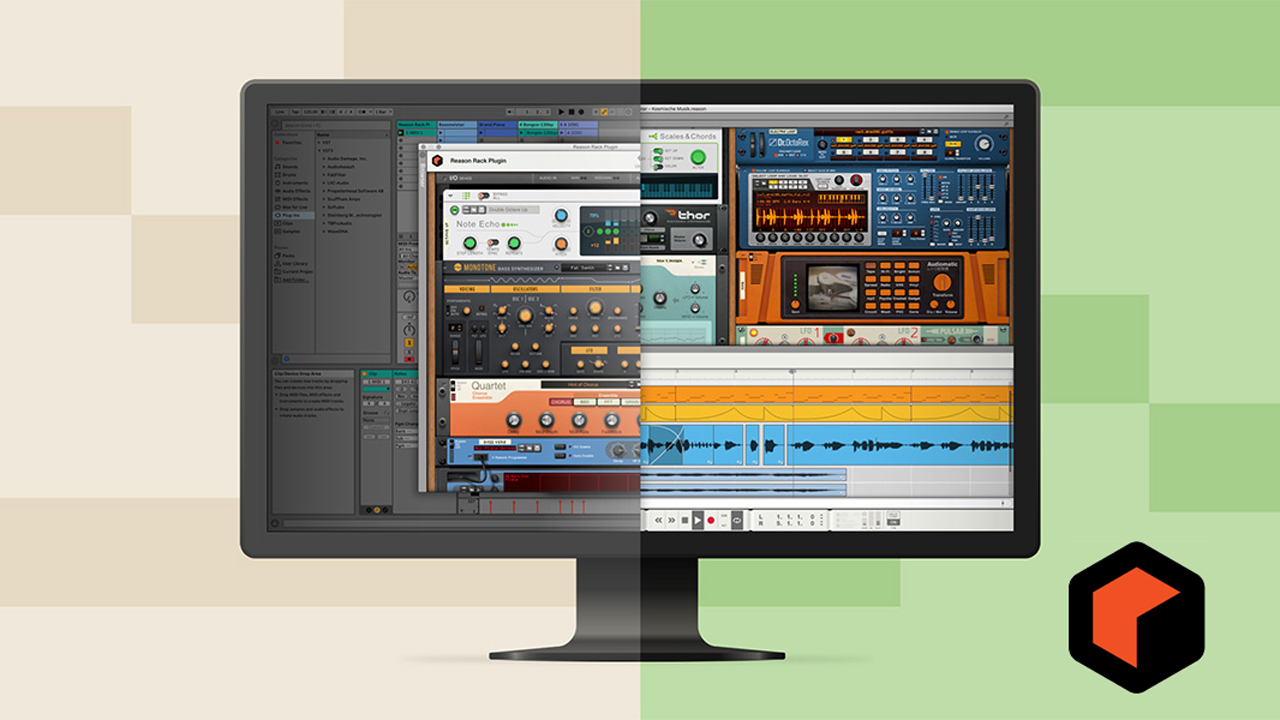The height and width of the screenshot is (720, 1280).
Task: Click Add Folder in Ableton Places
Action: [x=294, y=280]
